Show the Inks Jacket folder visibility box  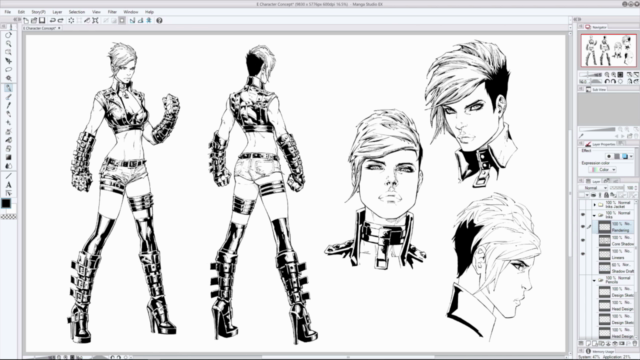click(583, 204)
